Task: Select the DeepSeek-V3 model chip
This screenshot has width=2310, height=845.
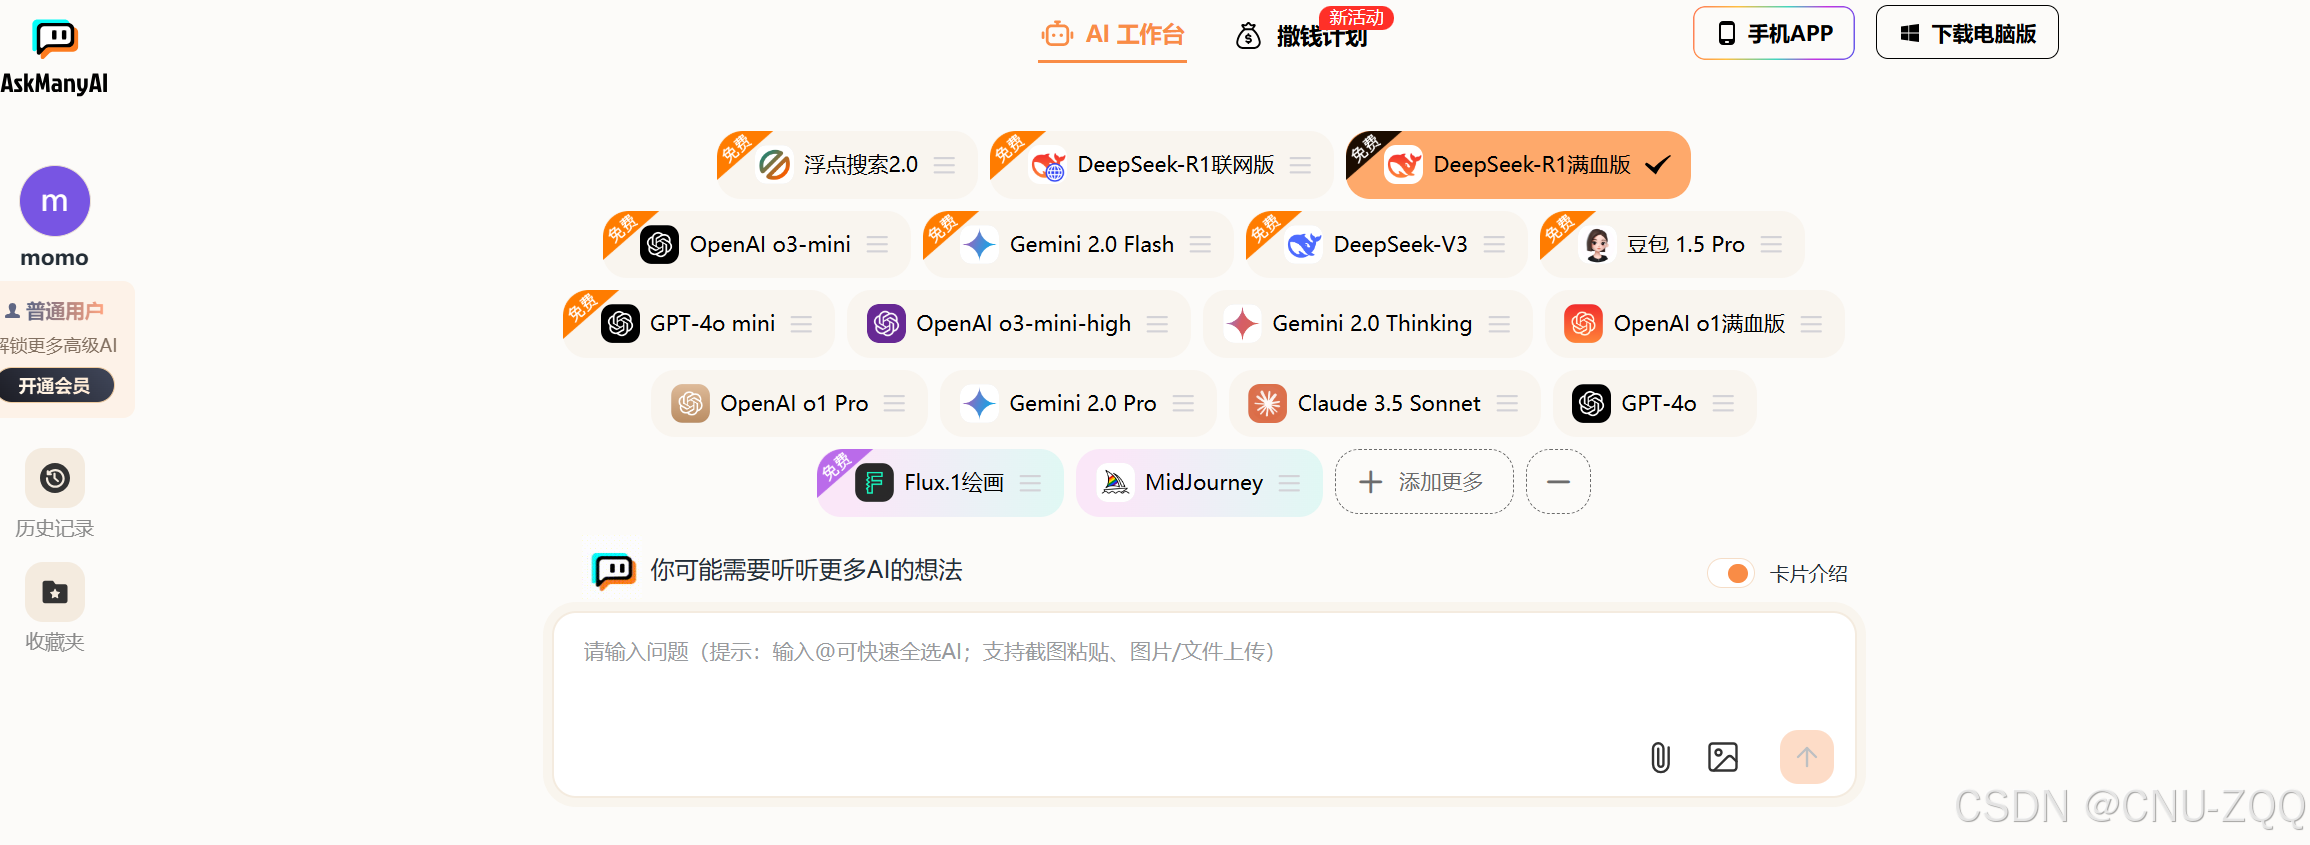Action: point(1386,244)
